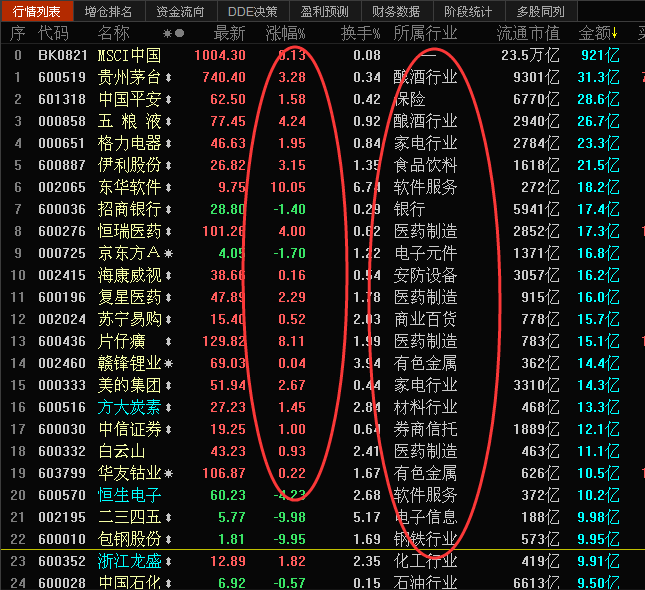Image resolution: width=645 pixels, height=590 pixels.
Task: Sort by the 换手% column header
Action: click(x=360, y=33)
